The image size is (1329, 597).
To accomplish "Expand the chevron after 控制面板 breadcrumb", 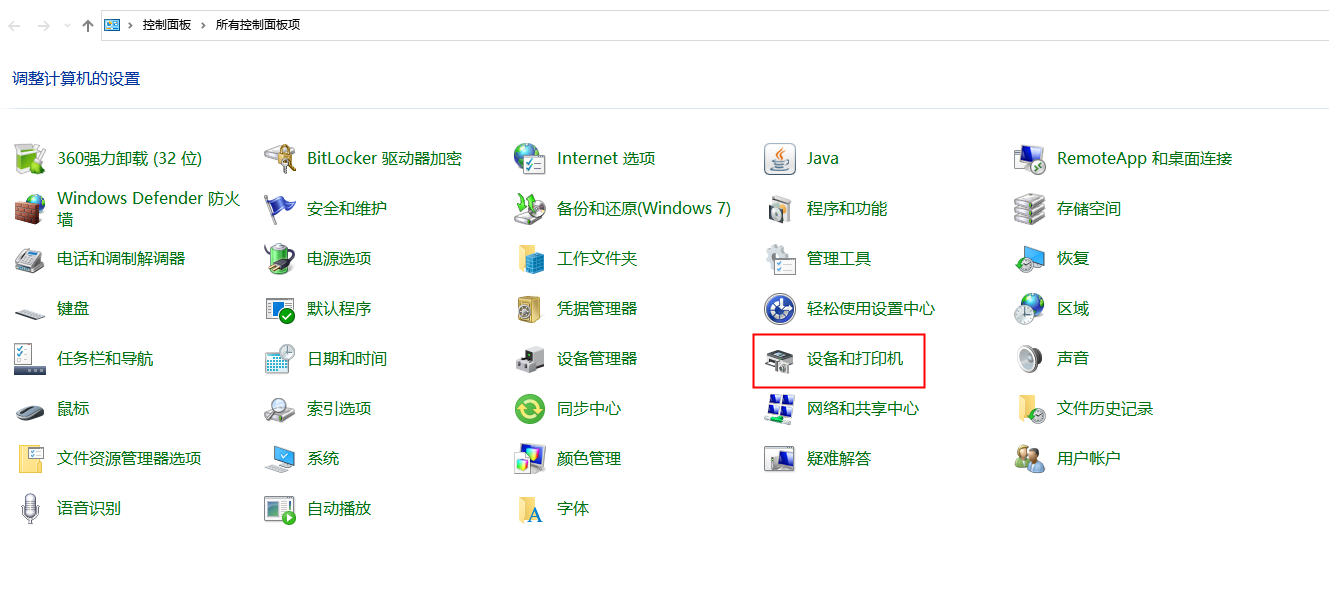I will 203,25.
